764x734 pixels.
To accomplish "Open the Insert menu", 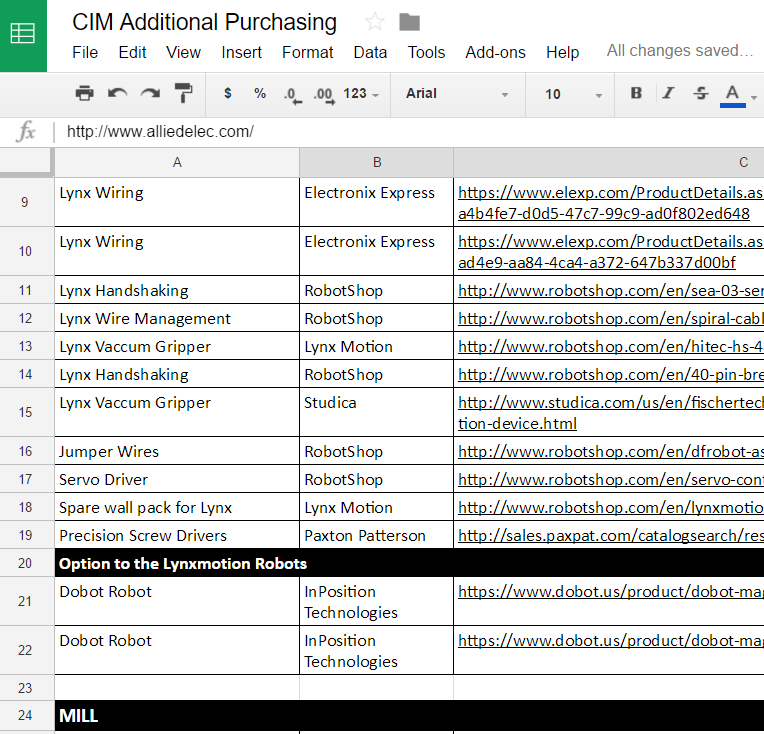I will point(241,52).
